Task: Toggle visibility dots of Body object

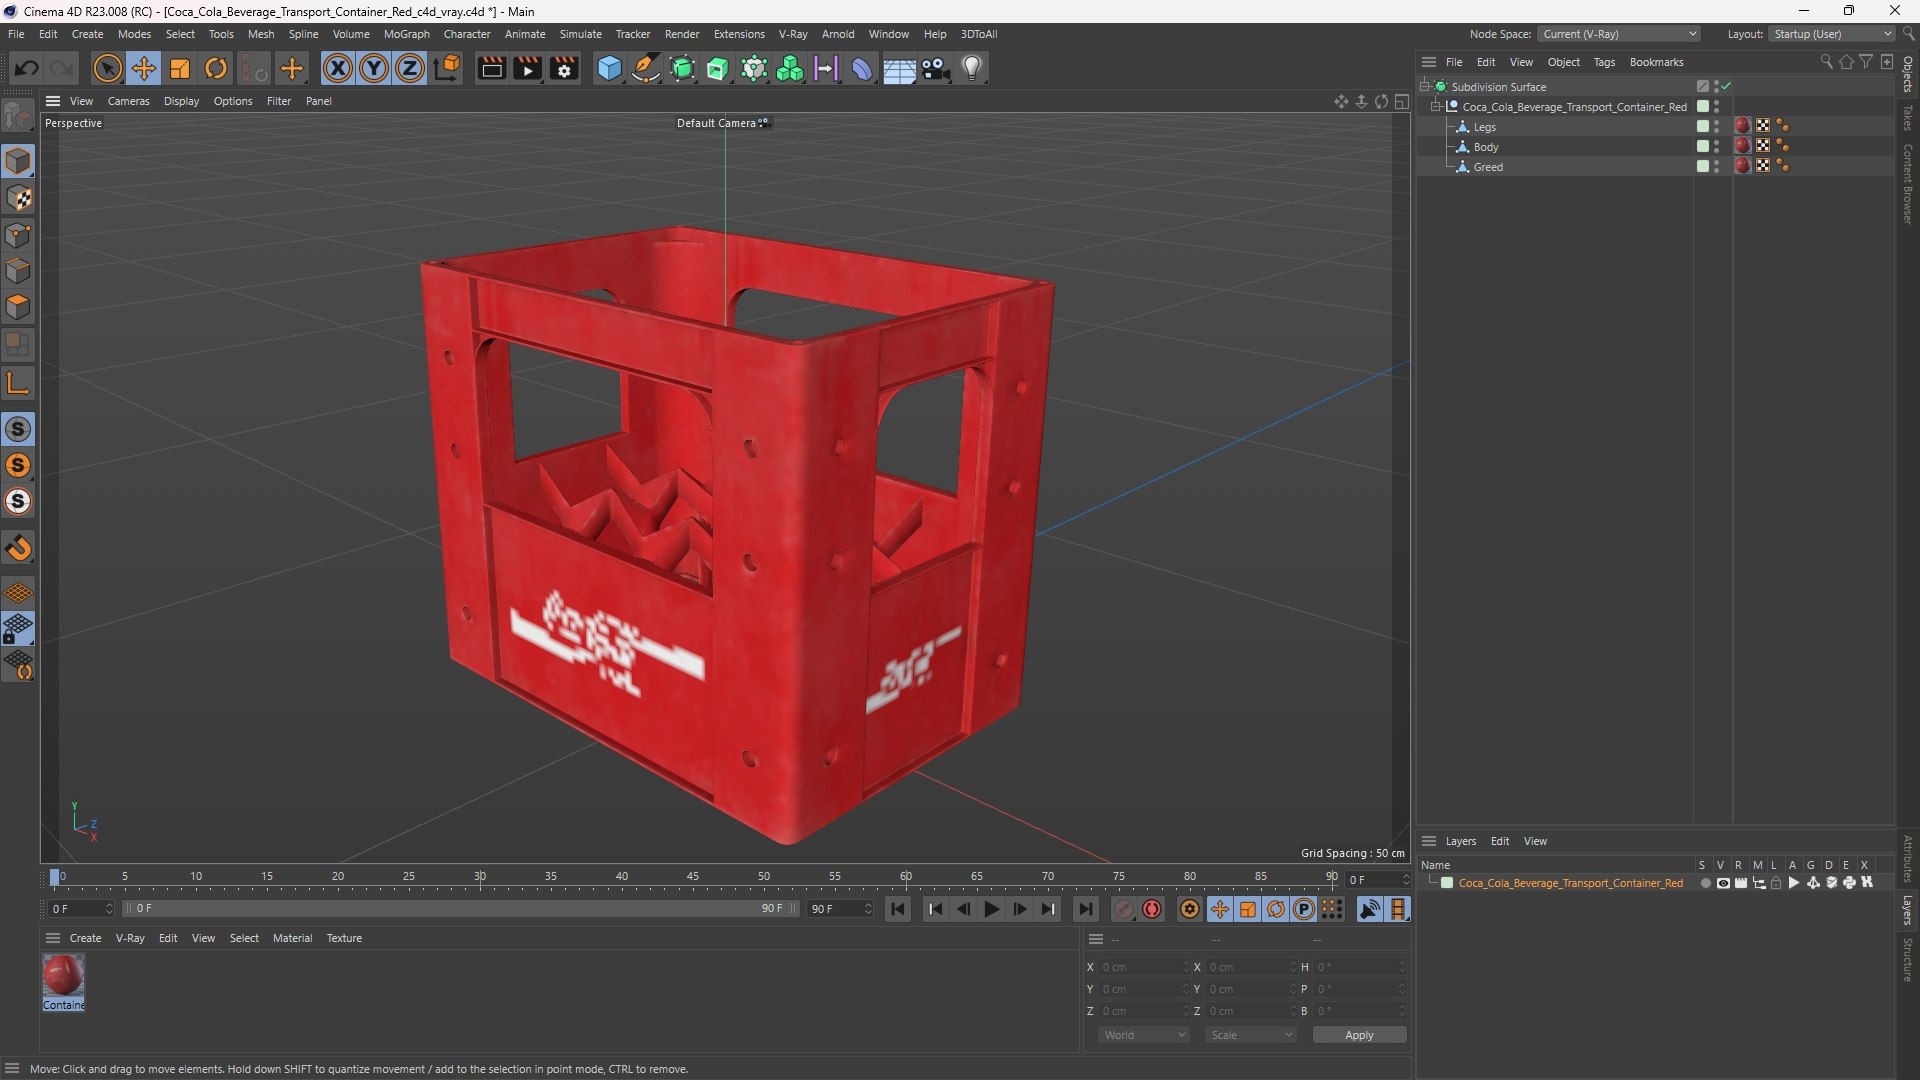Action: coord(1717,146)
